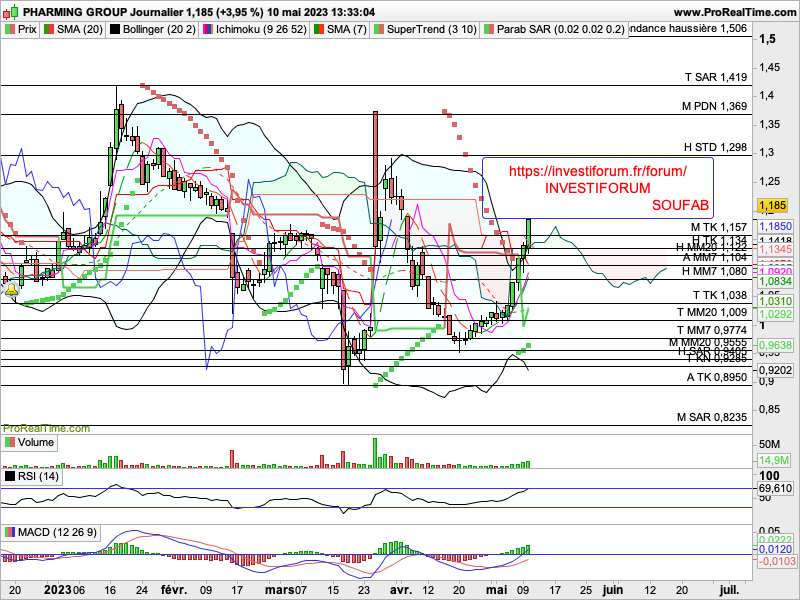Click the SuperTrend legend green icon
The width and height of the screenshot is (800, 600).
coord(379,29)
